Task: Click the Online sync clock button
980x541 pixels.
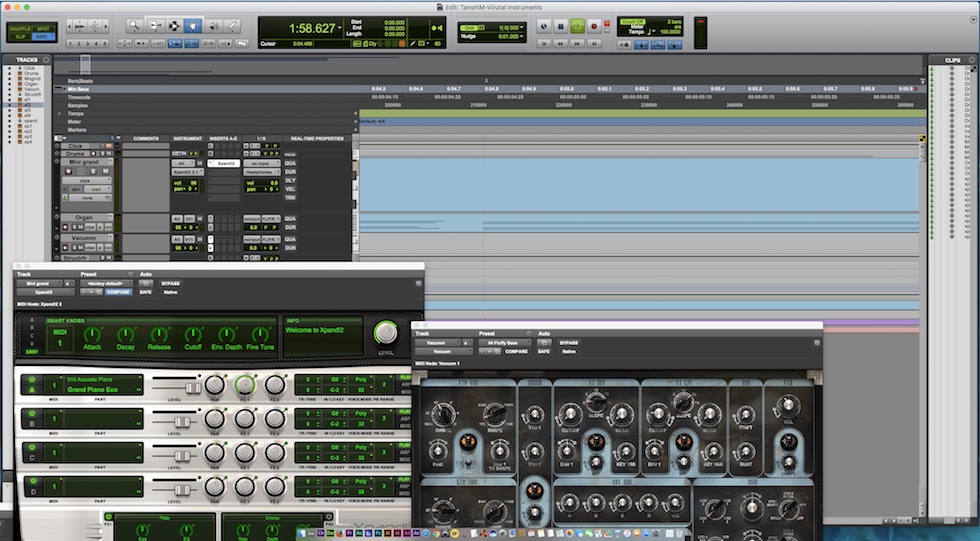Action: [544, 26]
